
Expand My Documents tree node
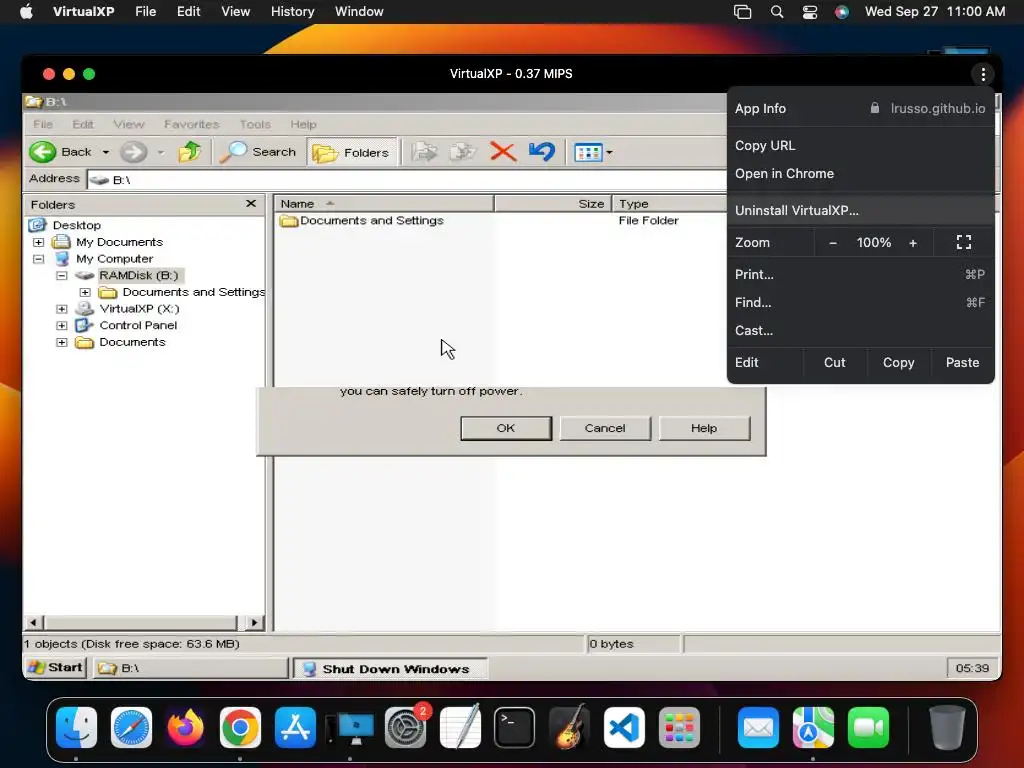point(39,242)
